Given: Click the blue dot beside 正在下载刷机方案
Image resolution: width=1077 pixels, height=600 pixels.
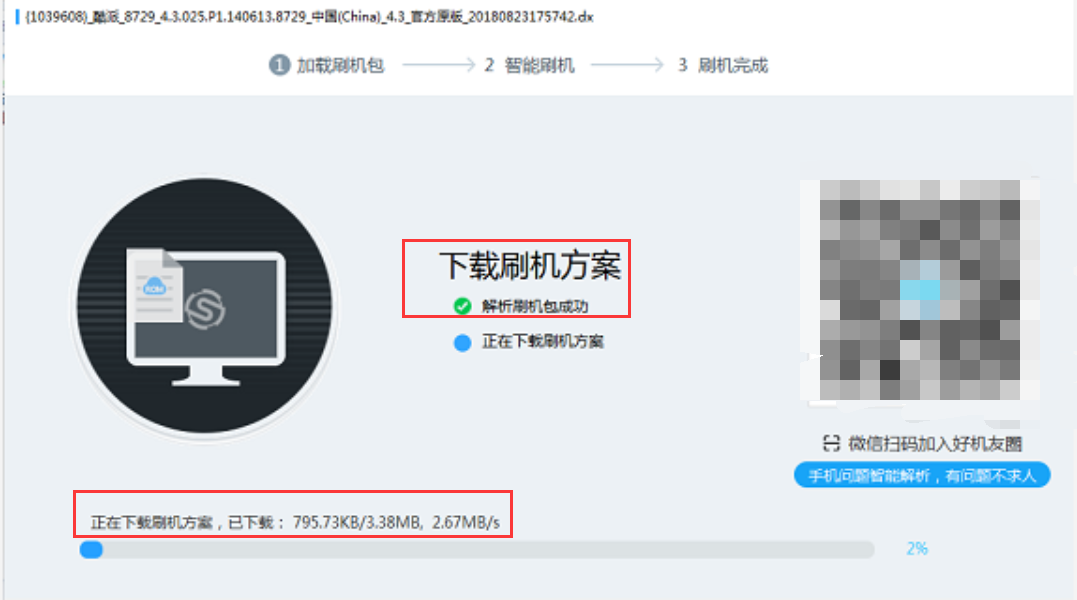Looking at the screenshot, I should [462, 342].
